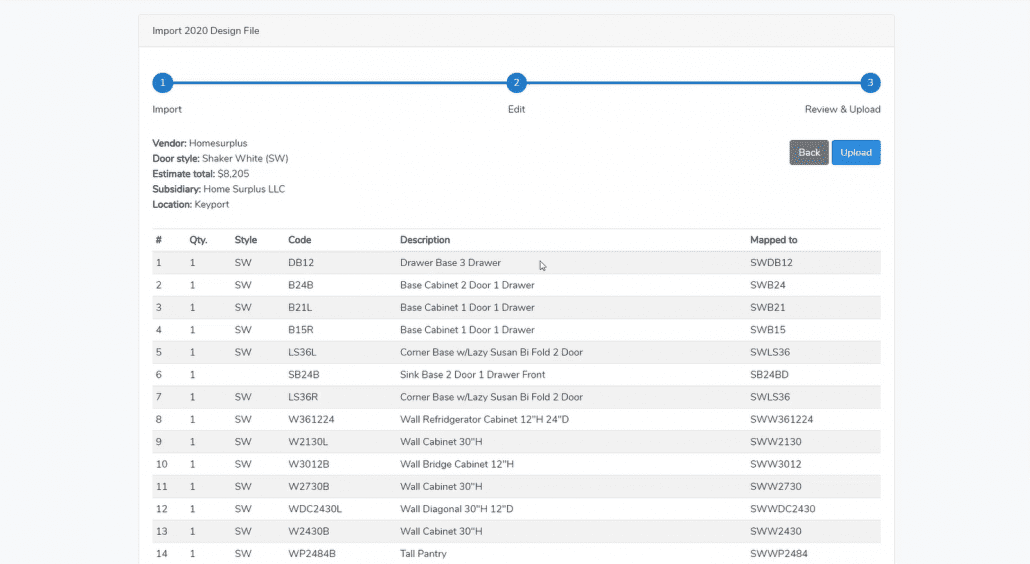The height and width of the screenshot is (564, 1030).
Task: Click mapped value SWW3012
Action: 776,464
